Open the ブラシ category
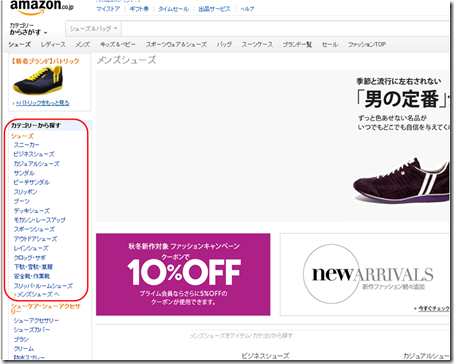 21,339
